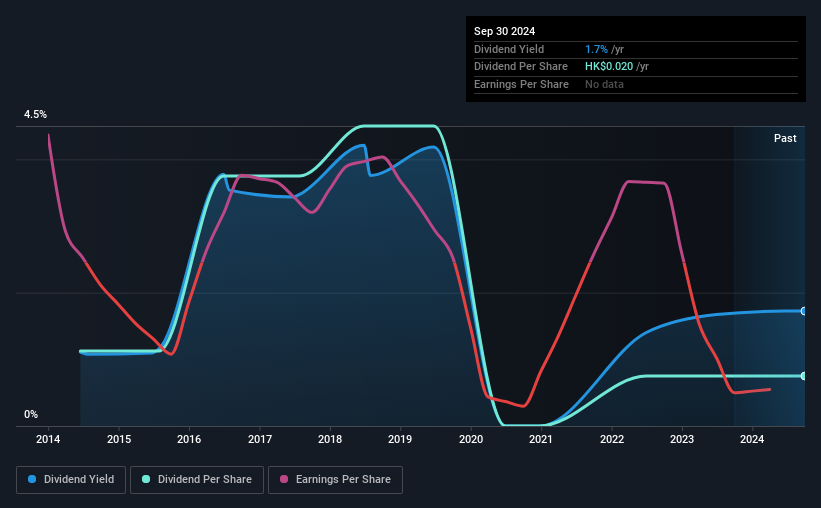821x508 pixels.
Task: Click the tooltip Dividend Yield row label
Action: pos(509,49)
